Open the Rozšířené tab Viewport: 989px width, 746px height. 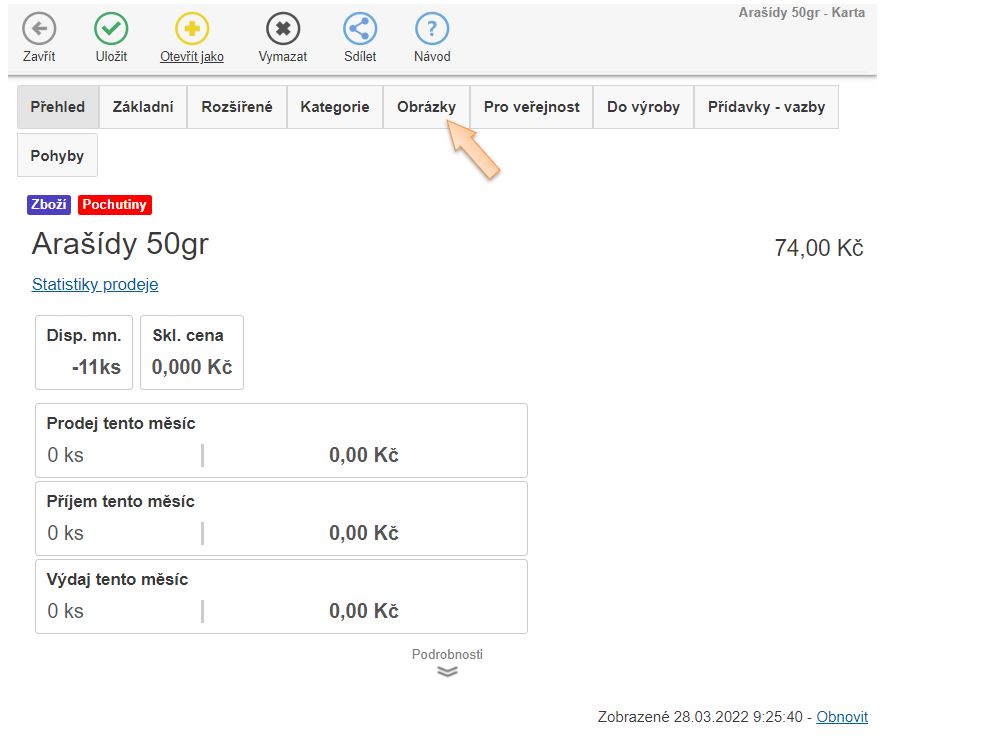pos(237,107)
